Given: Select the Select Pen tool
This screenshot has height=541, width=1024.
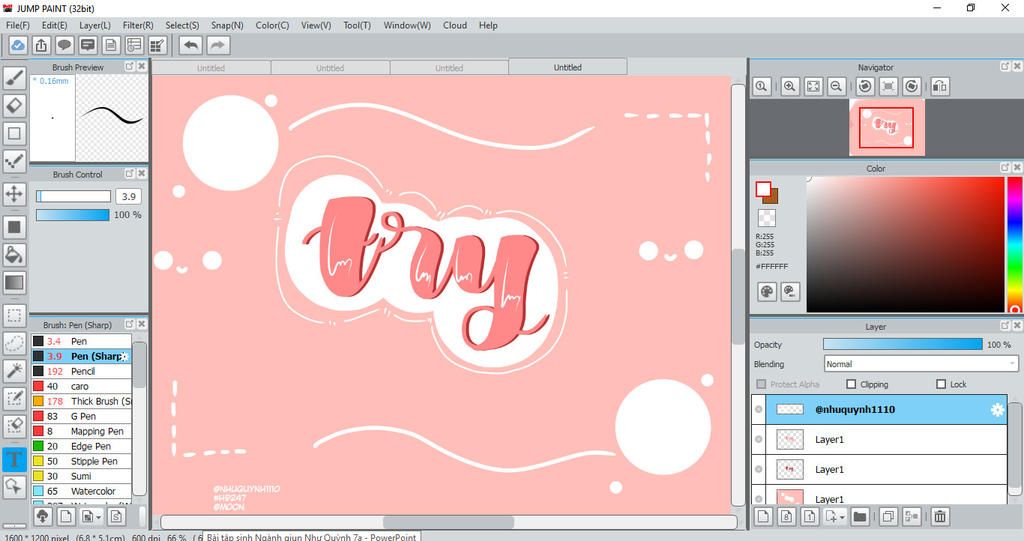Looking at the screenshot, I should pos(14,399).
